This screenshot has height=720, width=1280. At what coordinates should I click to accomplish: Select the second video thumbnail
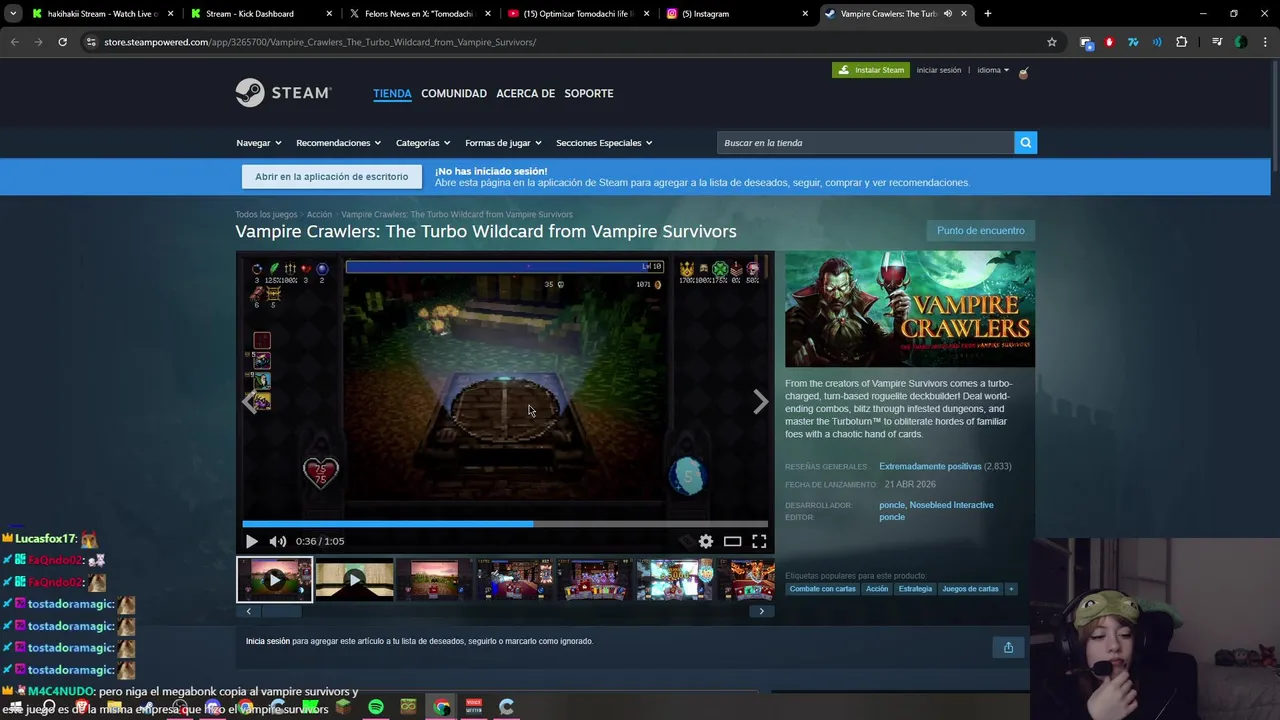(354, 580)
